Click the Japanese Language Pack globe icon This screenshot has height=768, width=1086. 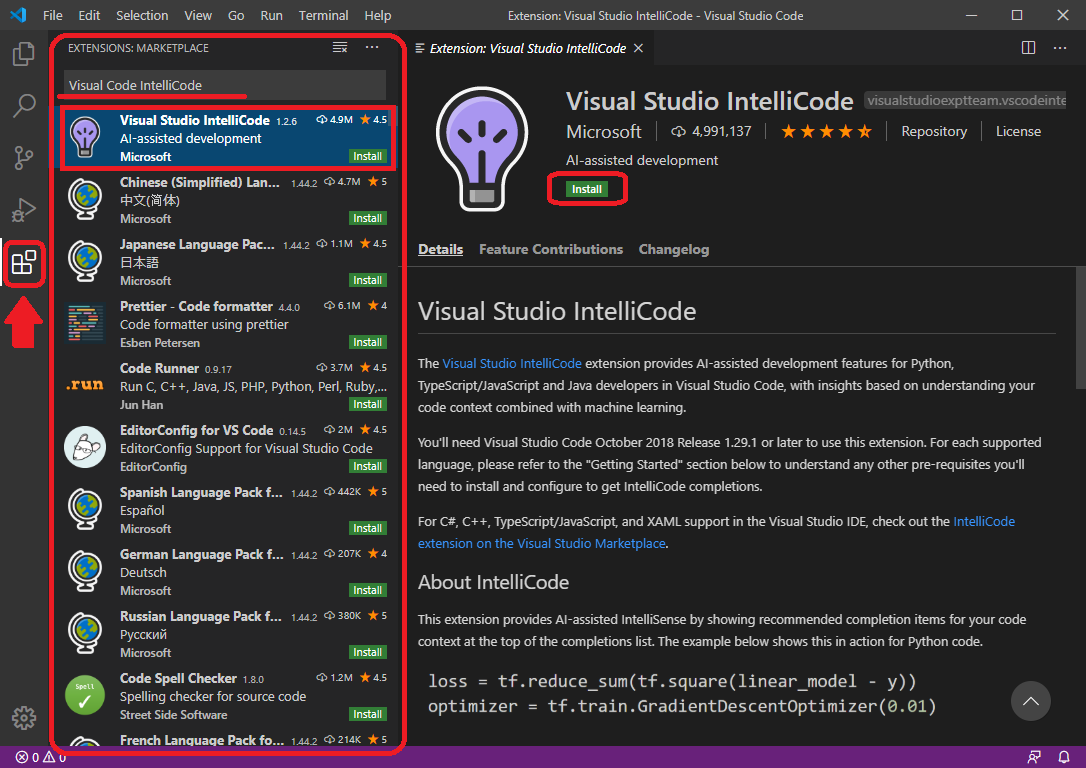pyautogui.click(x=85, y=262)
